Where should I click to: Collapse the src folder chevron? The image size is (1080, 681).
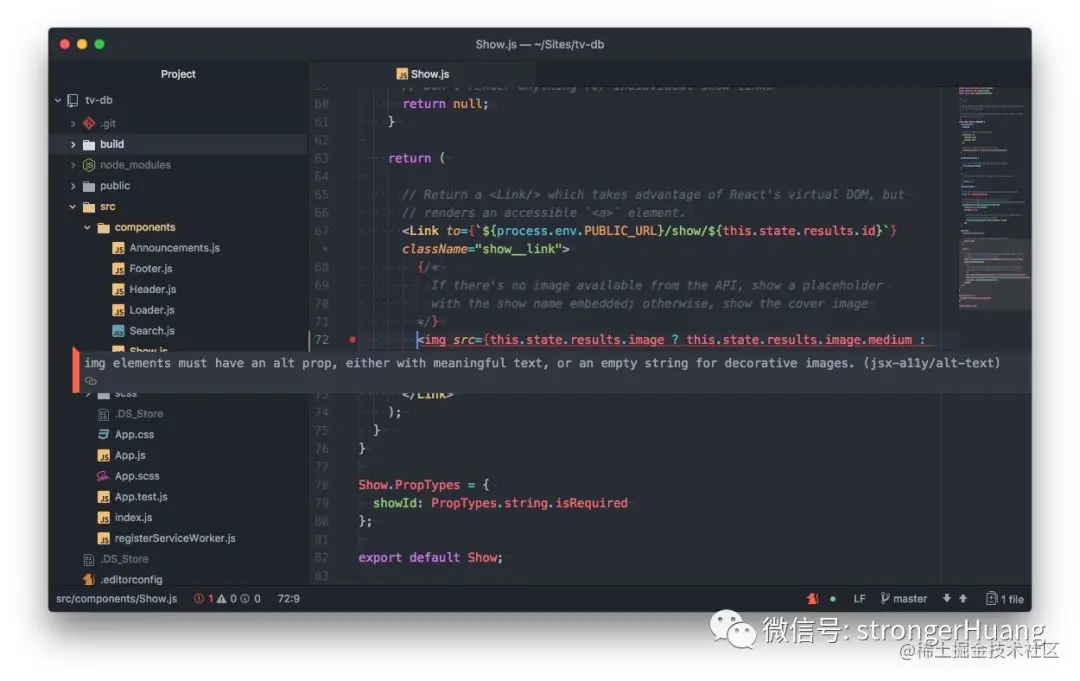pos(72,207)
